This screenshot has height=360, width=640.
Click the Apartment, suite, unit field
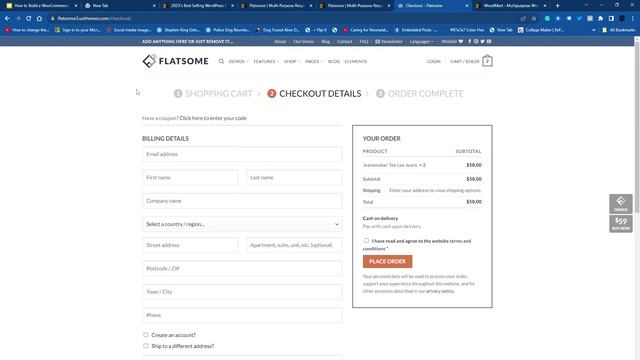coord(294,245)
